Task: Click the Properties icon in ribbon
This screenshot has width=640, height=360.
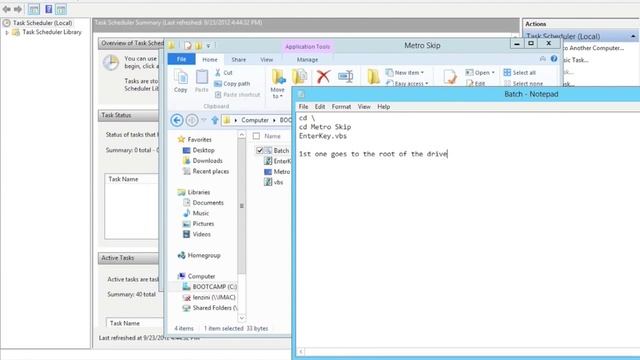Action: [450, 76]
